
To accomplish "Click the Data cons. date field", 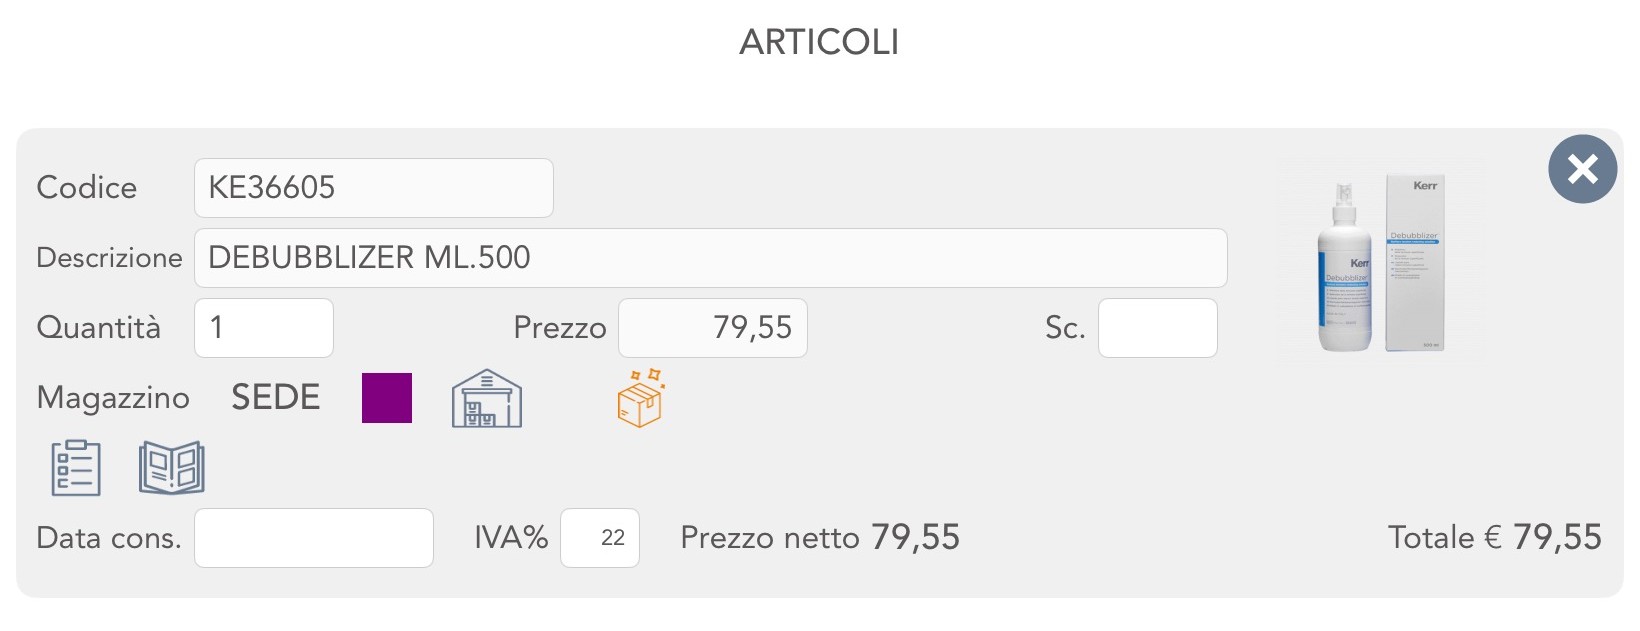I will pyautogui.click(x=313, y=538).
